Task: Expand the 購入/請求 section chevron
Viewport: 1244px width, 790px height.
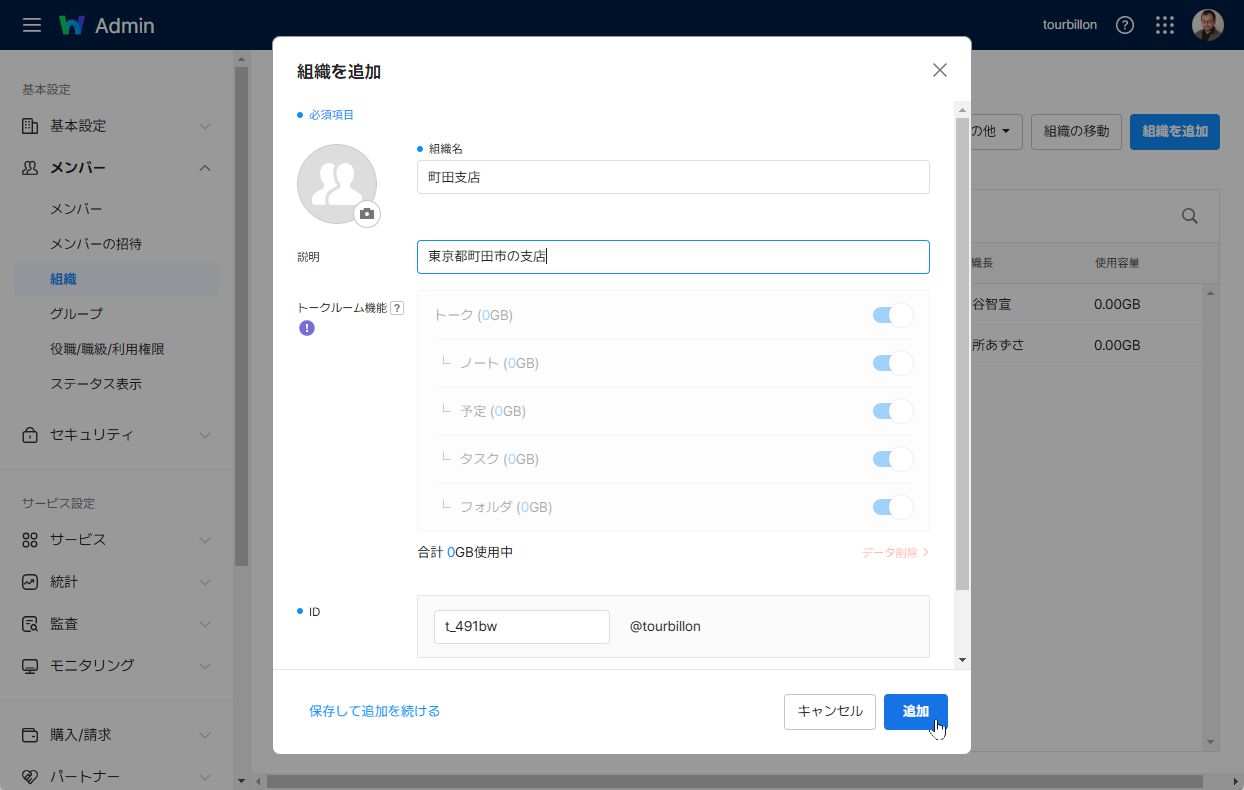Action: click(205, 735)
